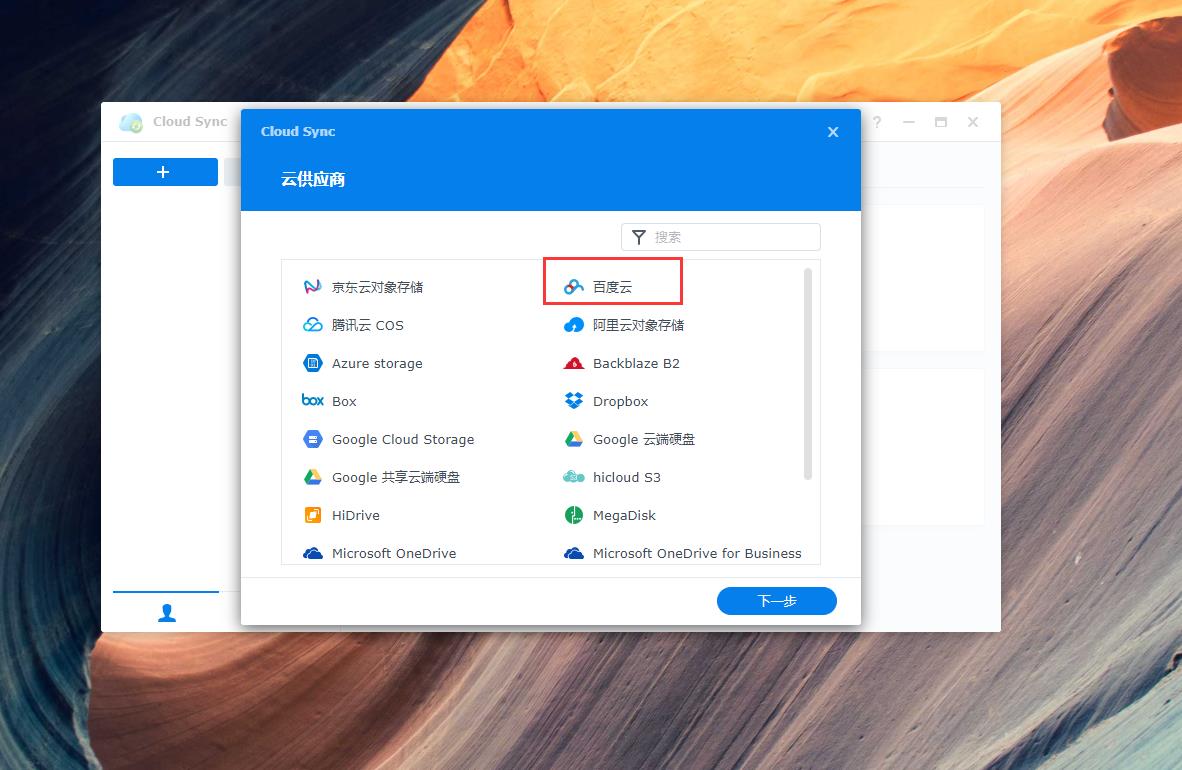The image size is (1182, 770).
Task: Close the Cloud Sync main window
Action: coord(973,122)
